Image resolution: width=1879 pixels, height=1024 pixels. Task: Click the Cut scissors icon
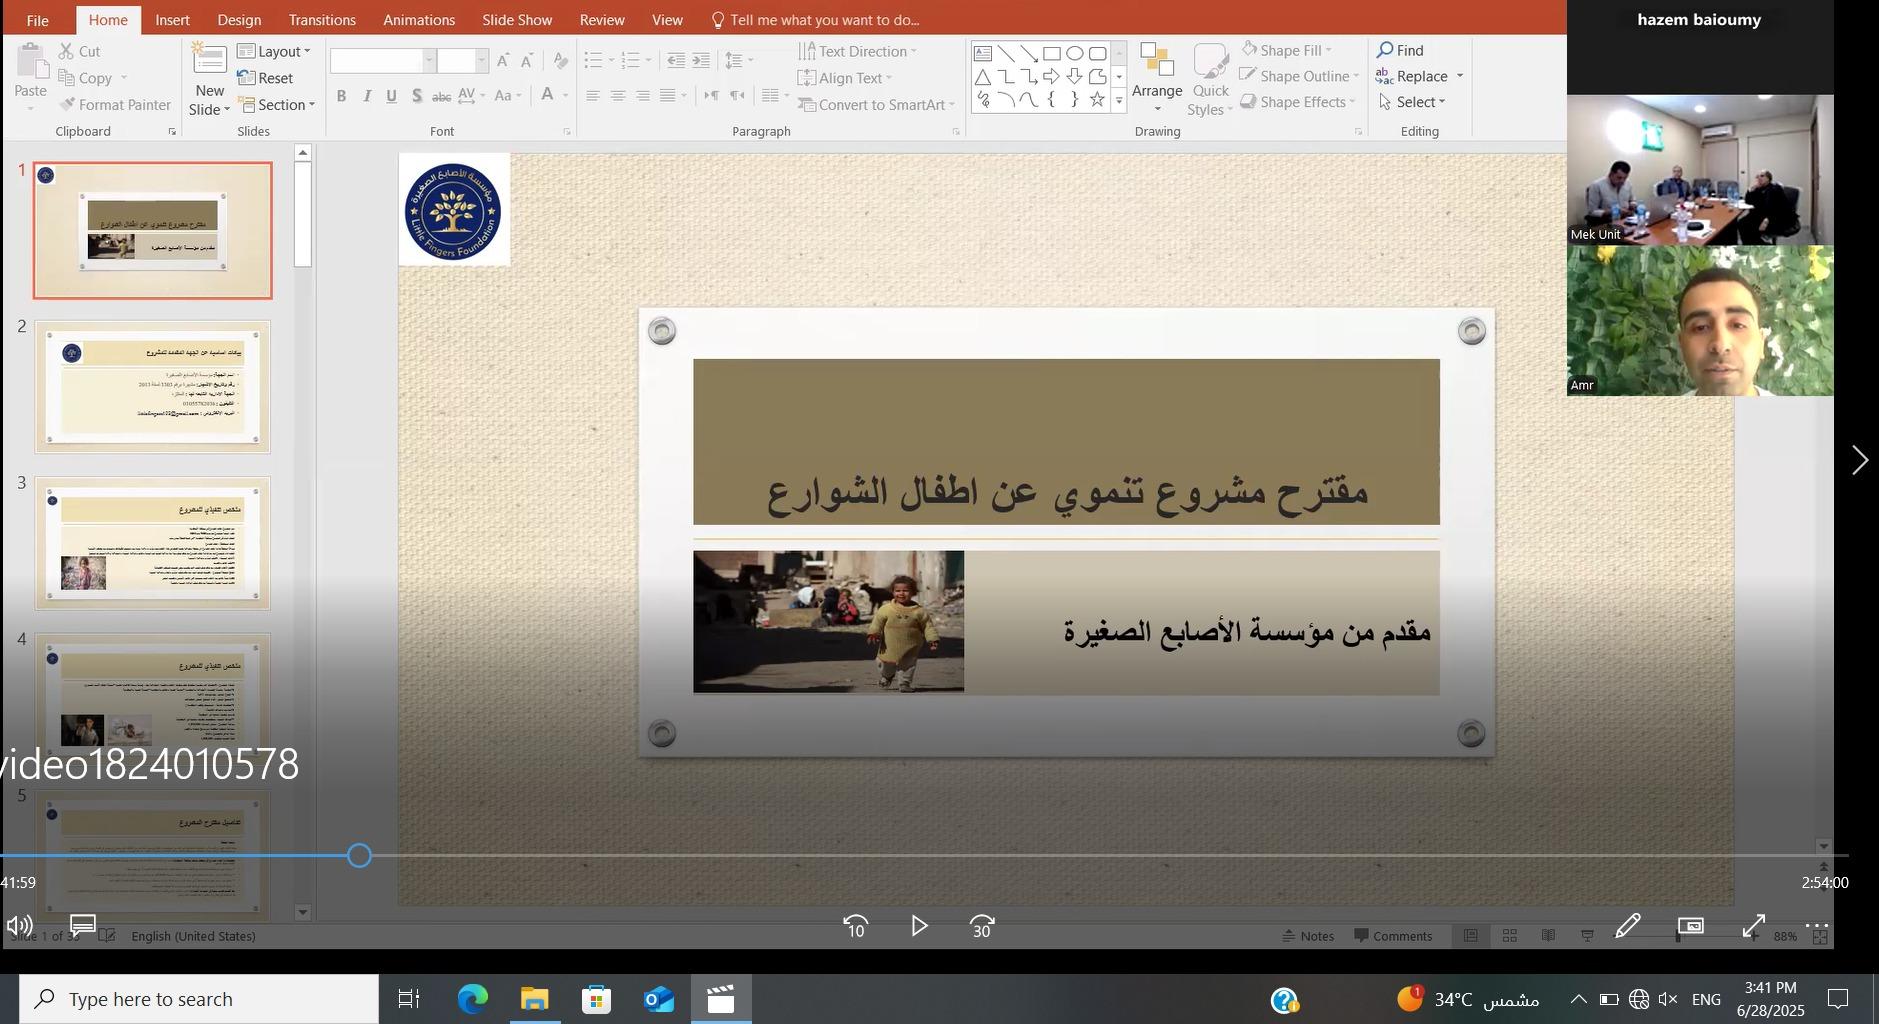pyautogui.click(x=66, y=51)
